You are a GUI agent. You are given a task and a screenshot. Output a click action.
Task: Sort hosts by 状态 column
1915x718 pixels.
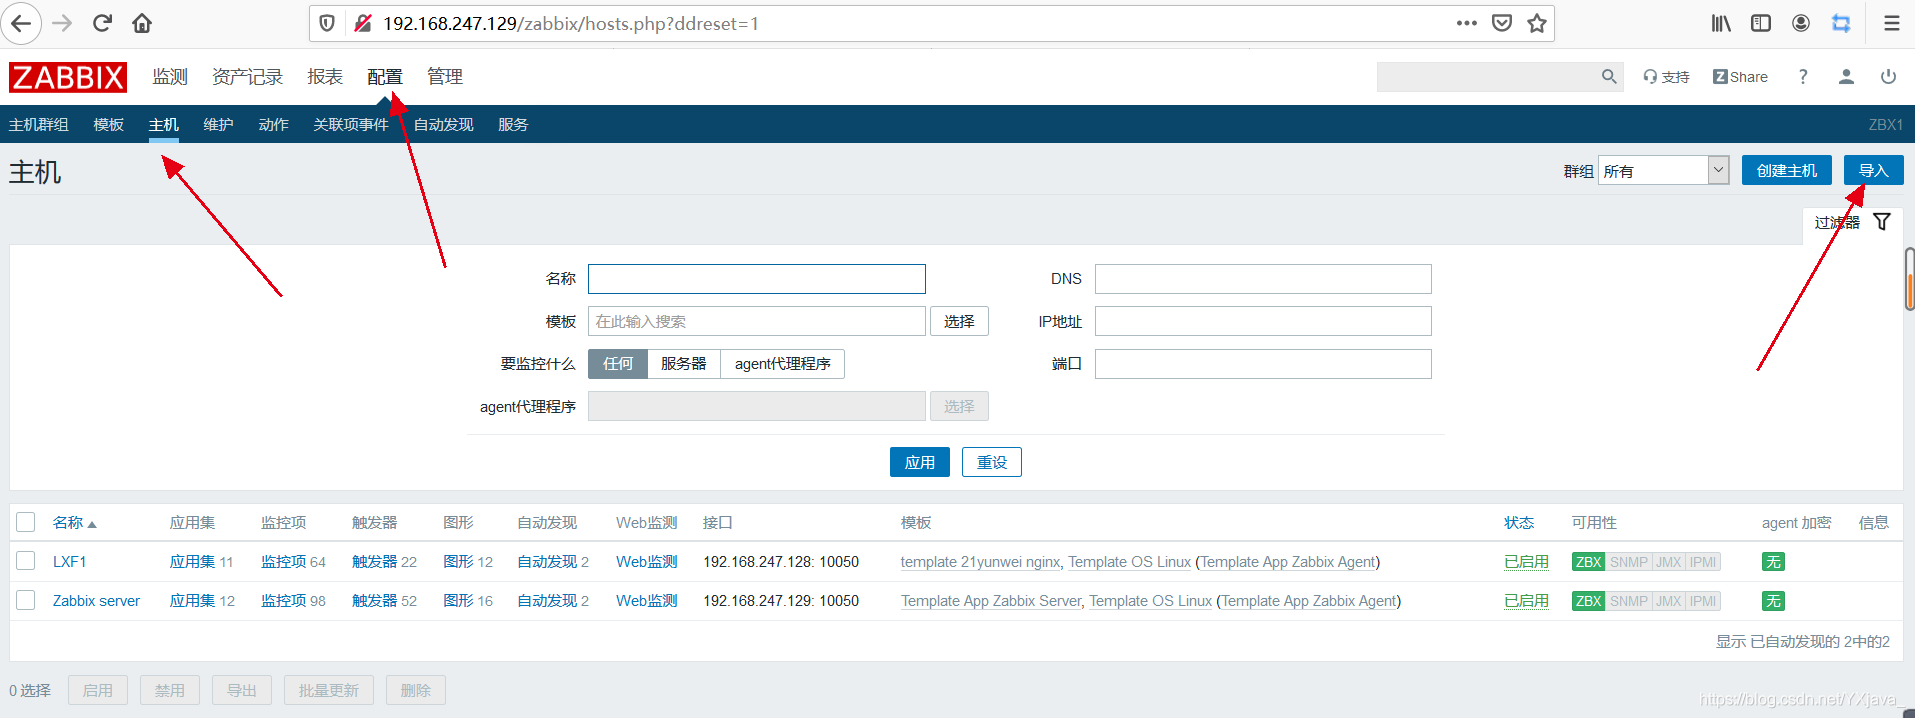point(1519,523)
